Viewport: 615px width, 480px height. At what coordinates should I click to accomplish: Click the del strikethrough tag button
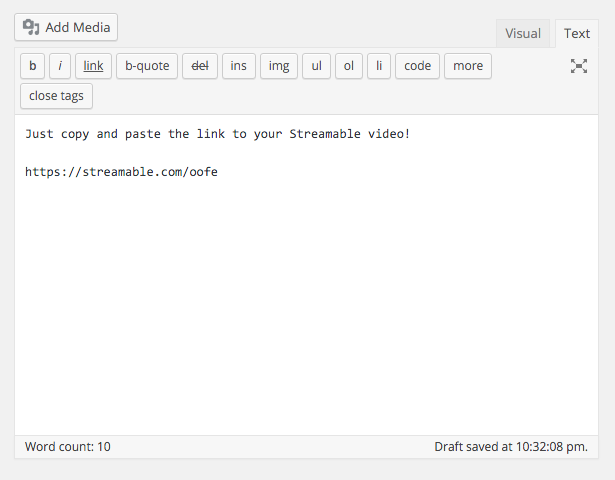[200, 66]
